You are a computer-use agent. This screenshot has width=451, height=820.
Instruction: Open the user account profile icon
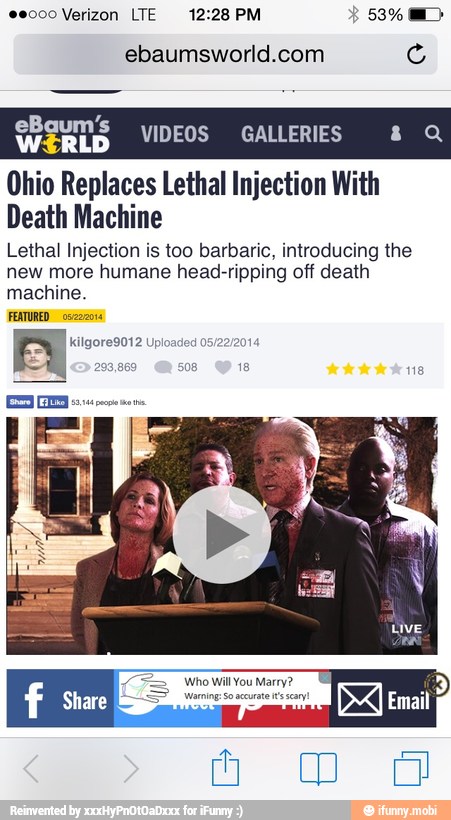[x=396, y=133]
